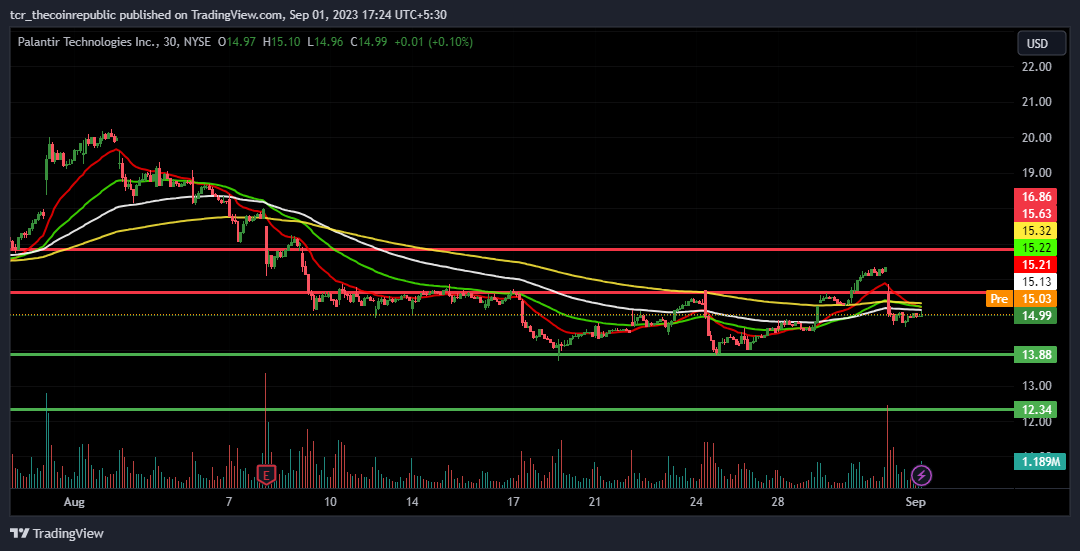Click the 22.00 price axis value
This screenshot has width=1080, height=551.
pyautogui.click(x=1037, y=67)
